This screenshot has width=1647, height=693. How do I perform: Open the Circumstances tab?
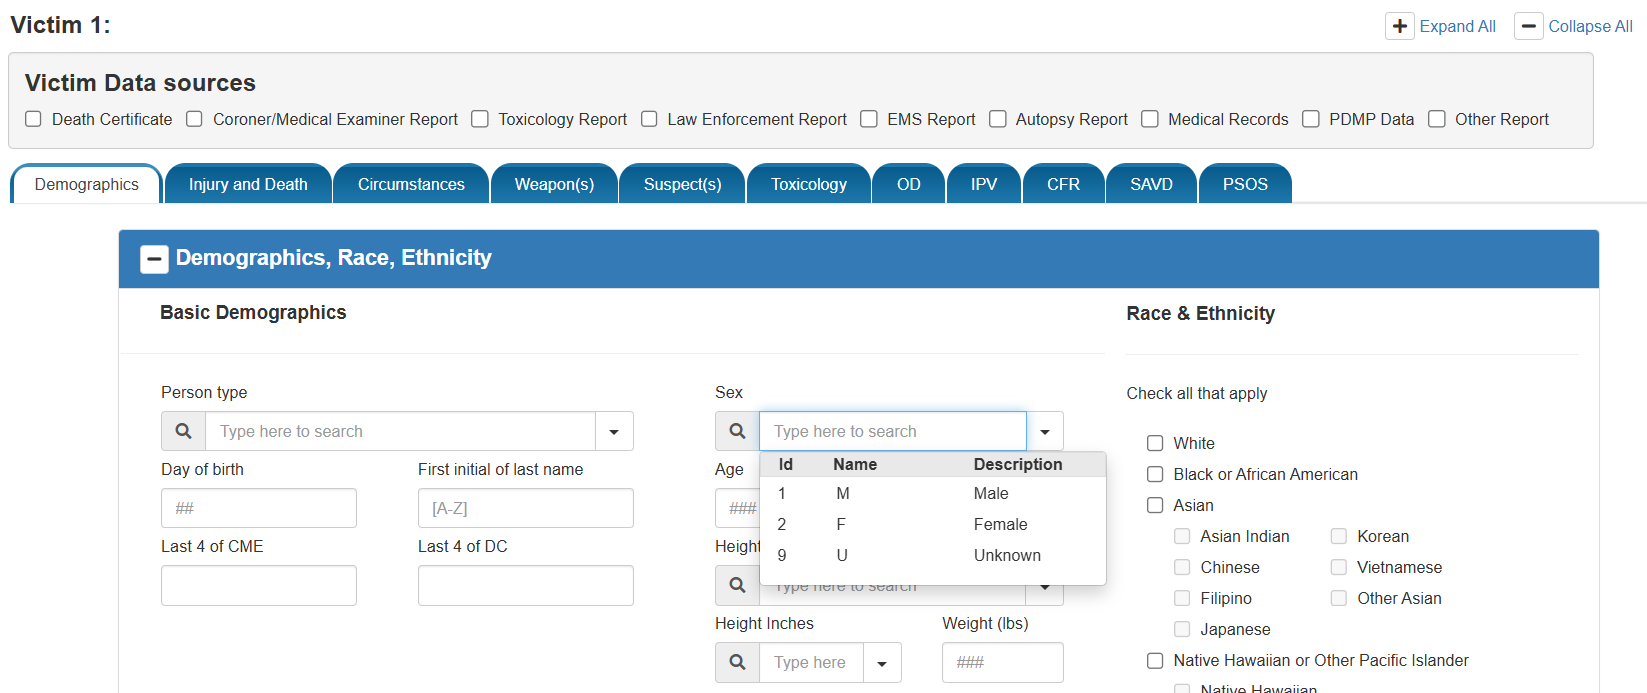411,184
